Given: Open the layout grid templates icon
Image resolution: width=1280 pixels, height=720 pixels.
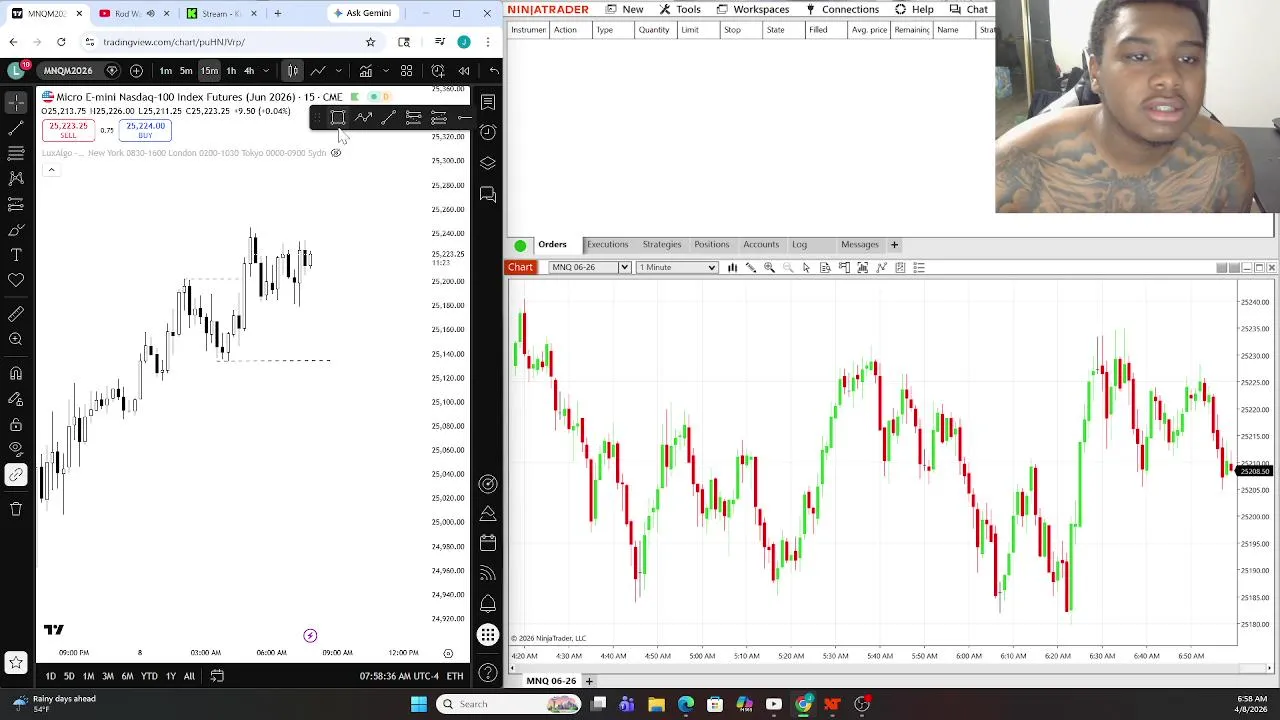Looking at the screenshot, I should [x=407, y=71].
